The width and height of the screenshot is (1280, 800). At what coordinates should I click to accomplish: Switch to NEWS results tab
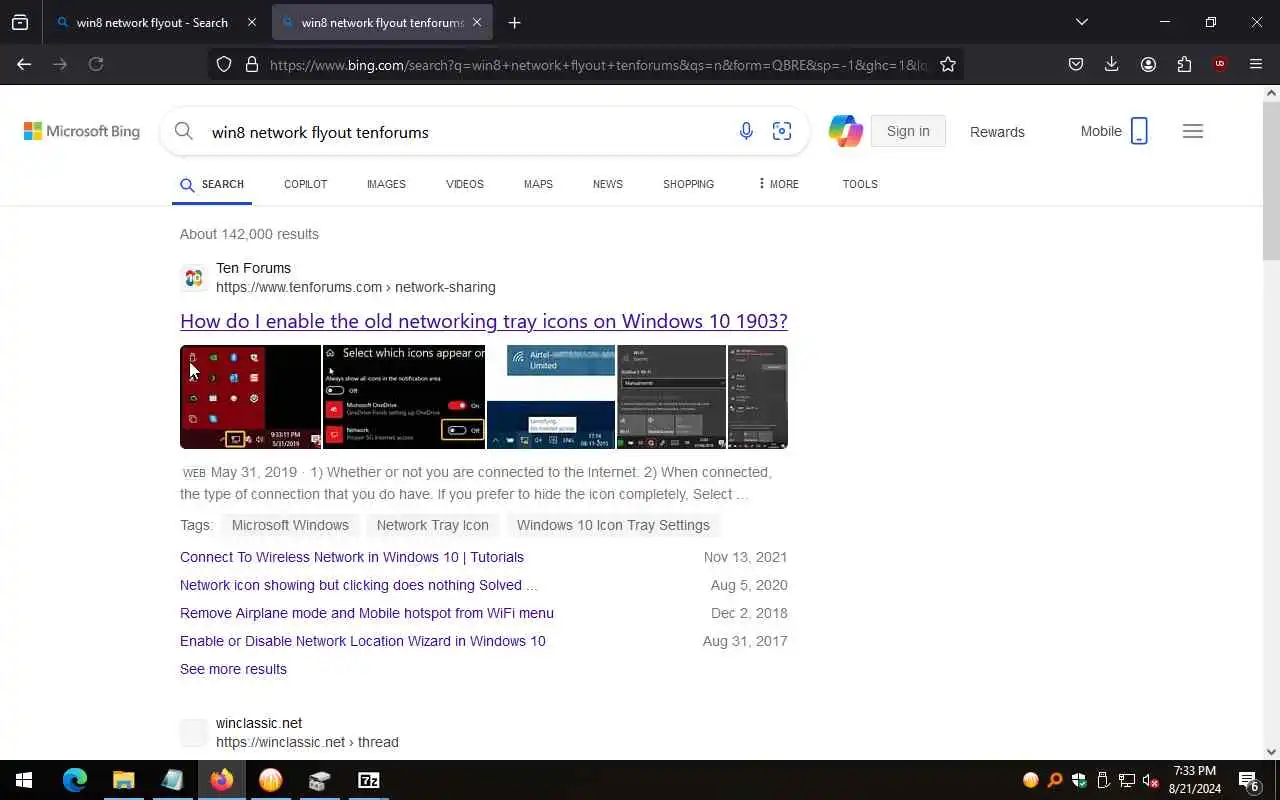pos(607,184)
